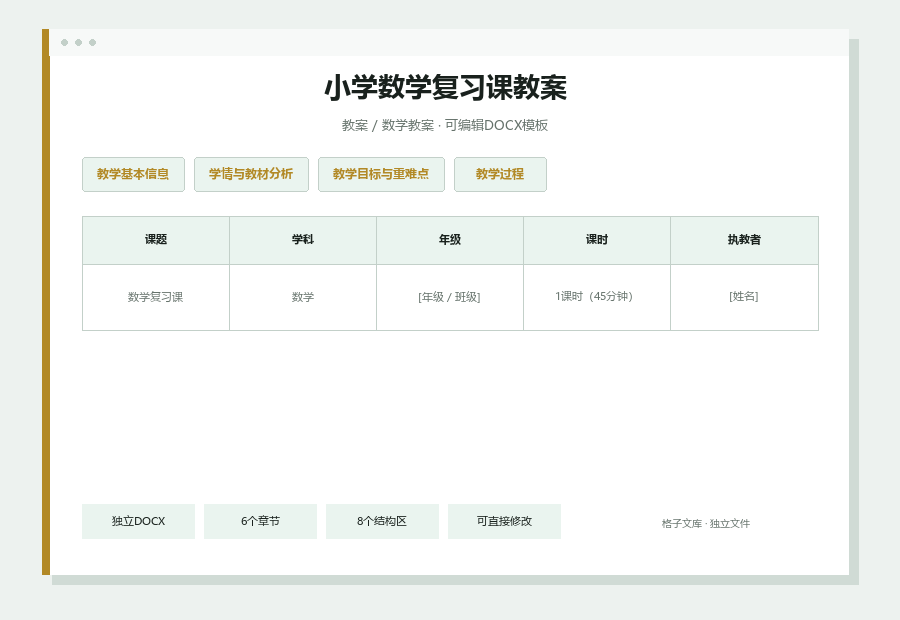Click the 数学 cell under 学科

[303, 297]
